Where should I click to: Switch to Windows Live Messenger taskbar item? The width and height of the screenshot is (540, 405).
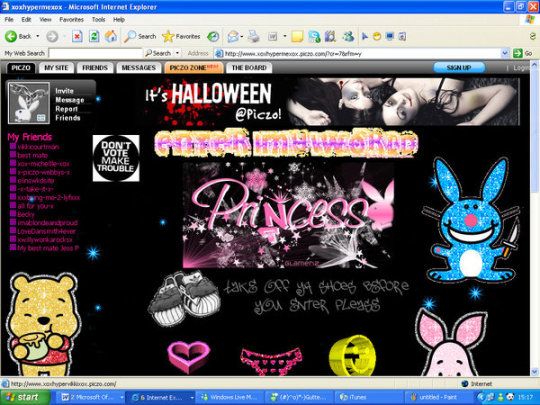pos(230,397)
